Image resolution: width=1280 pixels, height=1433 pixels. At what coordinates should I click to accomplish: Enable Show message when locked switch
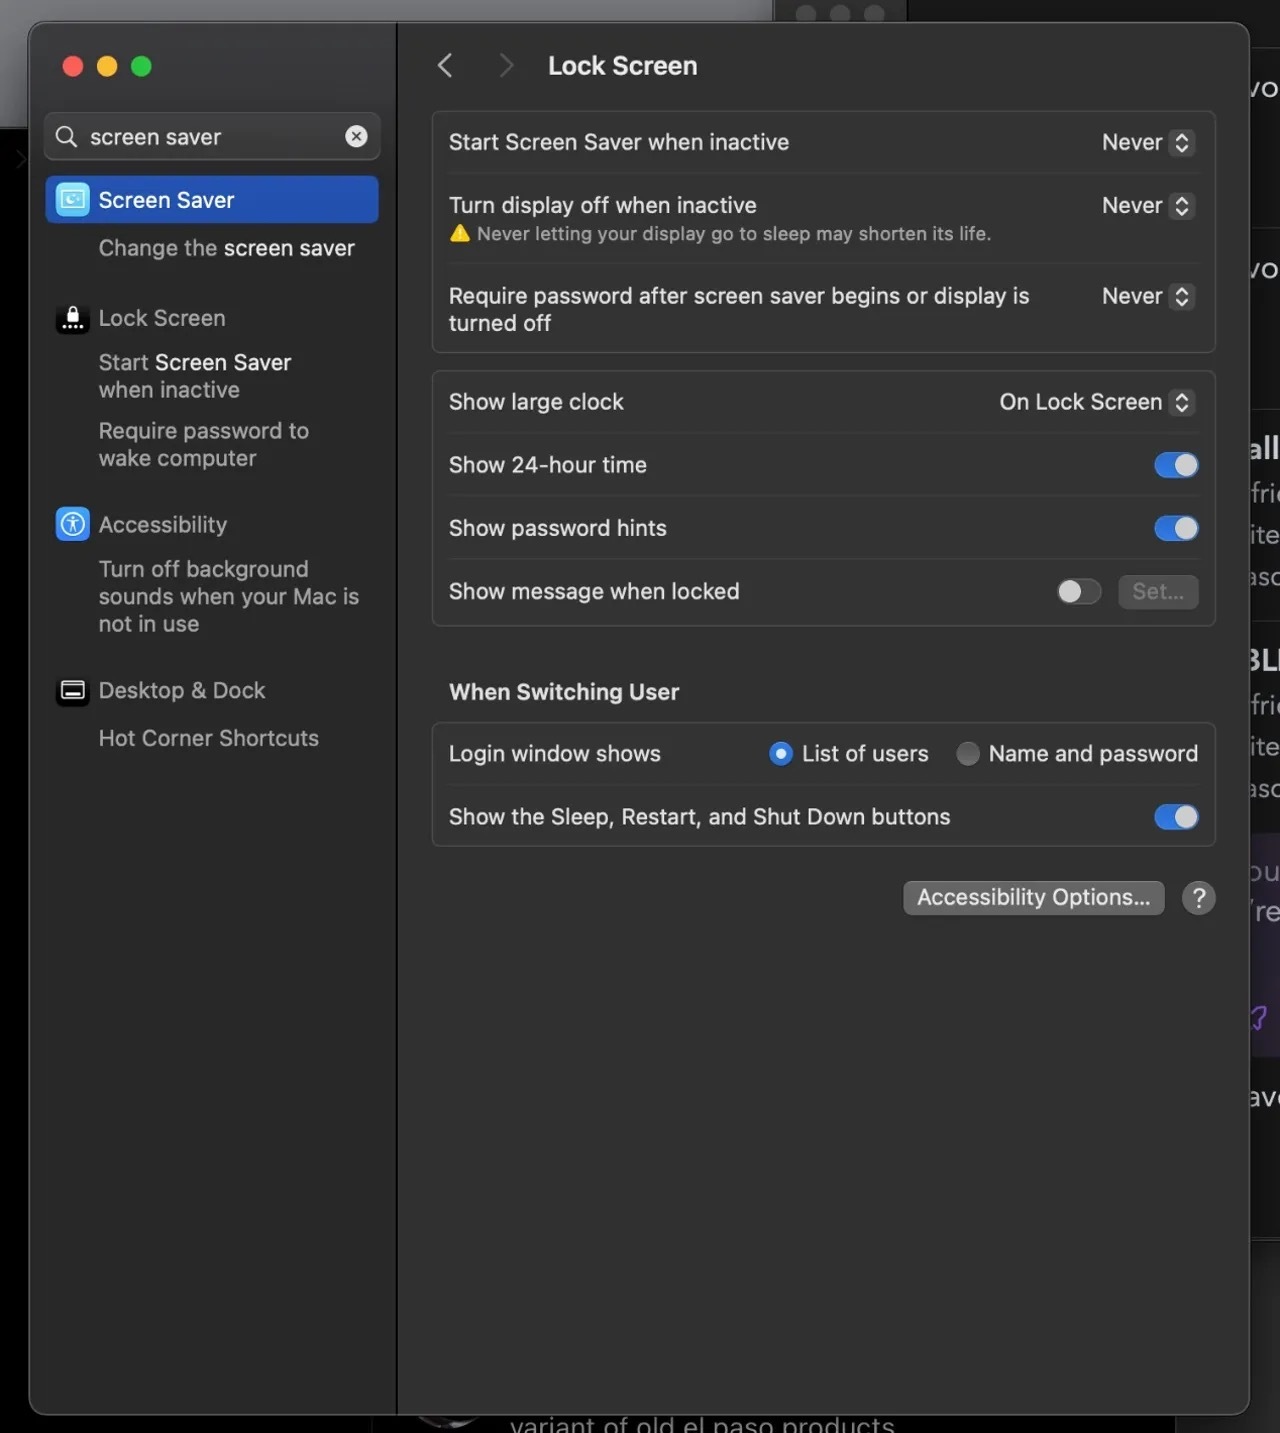click(1079, 592)
